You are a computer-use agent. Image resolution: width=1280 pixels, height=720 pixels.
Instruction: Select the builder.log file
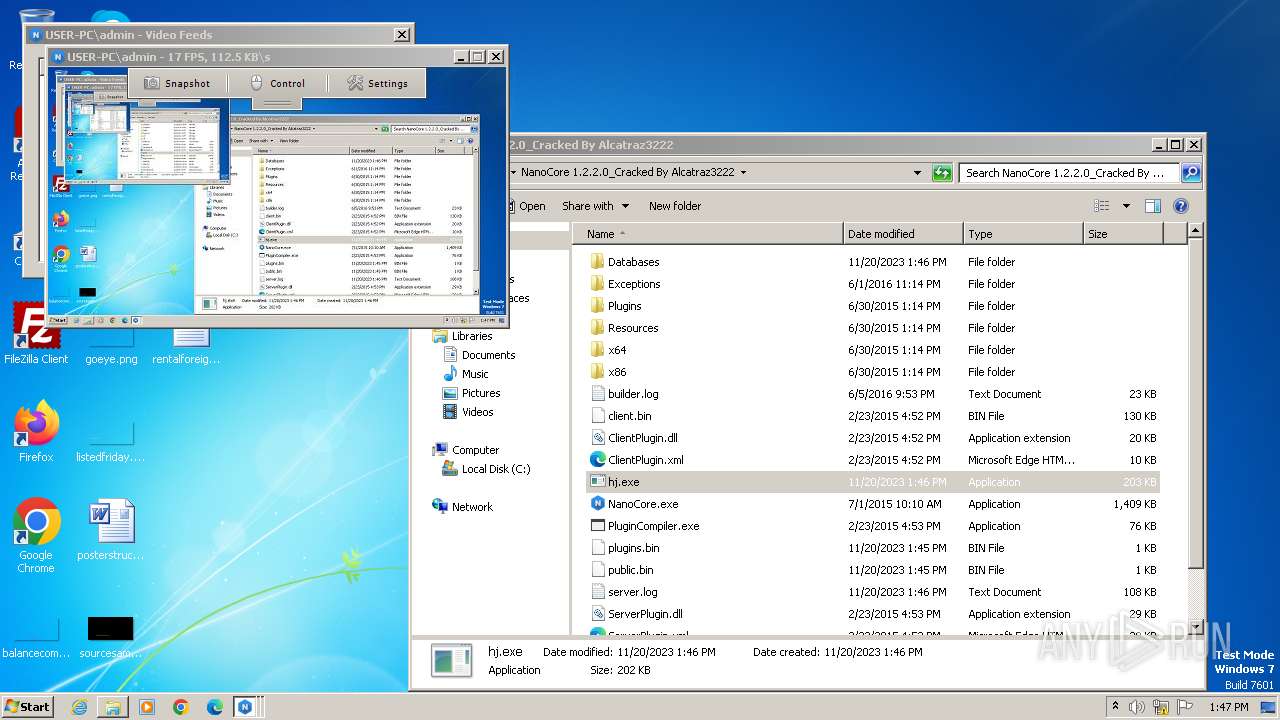tap(872, 394)
